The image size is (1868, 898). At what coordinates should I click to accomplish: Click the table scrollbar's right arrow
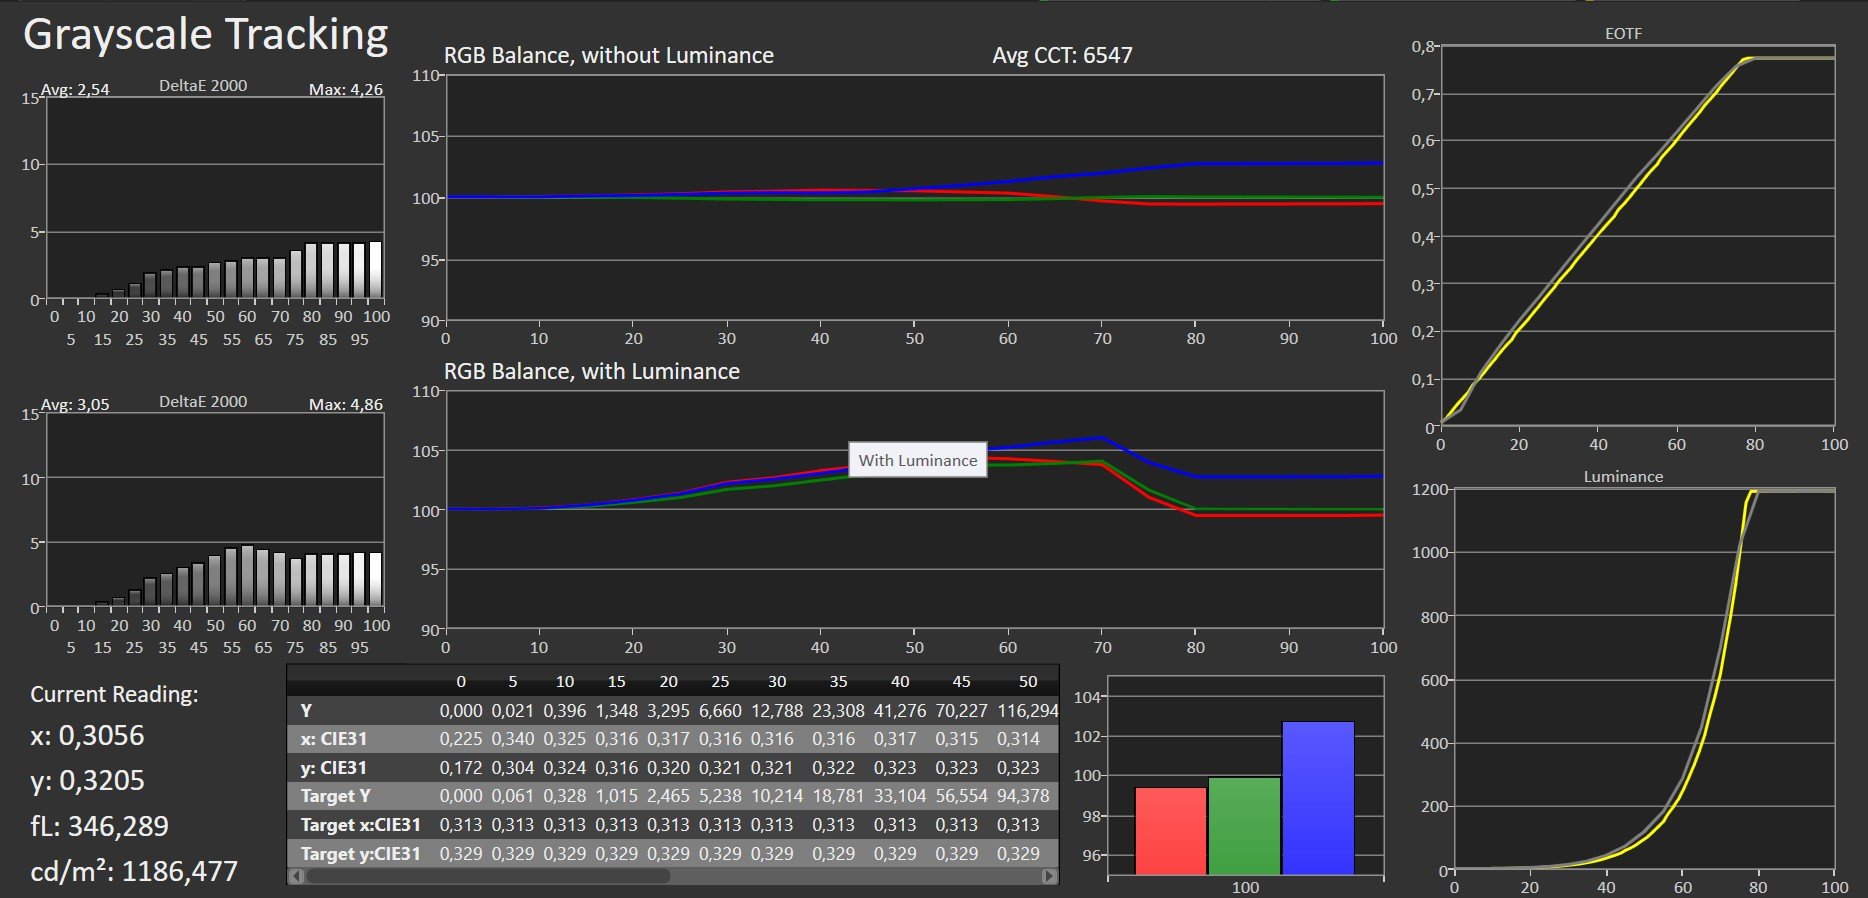1049,876
